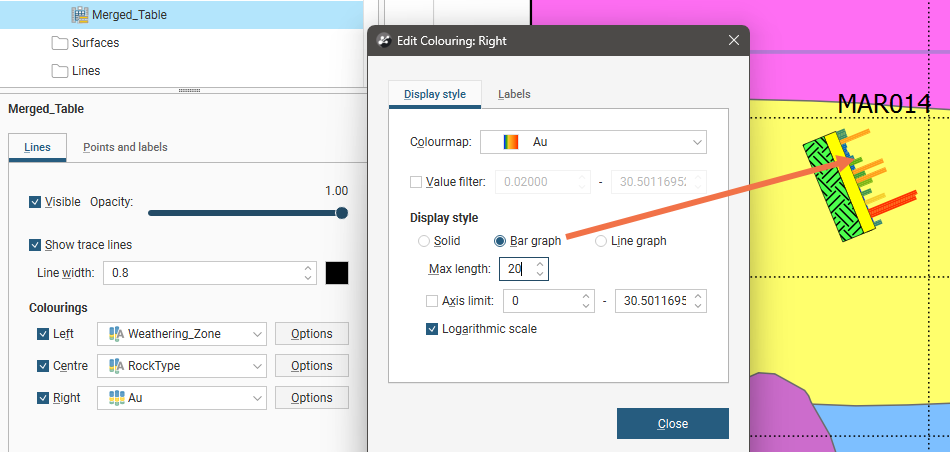Open the Points and labels tab

coord(125,147)
